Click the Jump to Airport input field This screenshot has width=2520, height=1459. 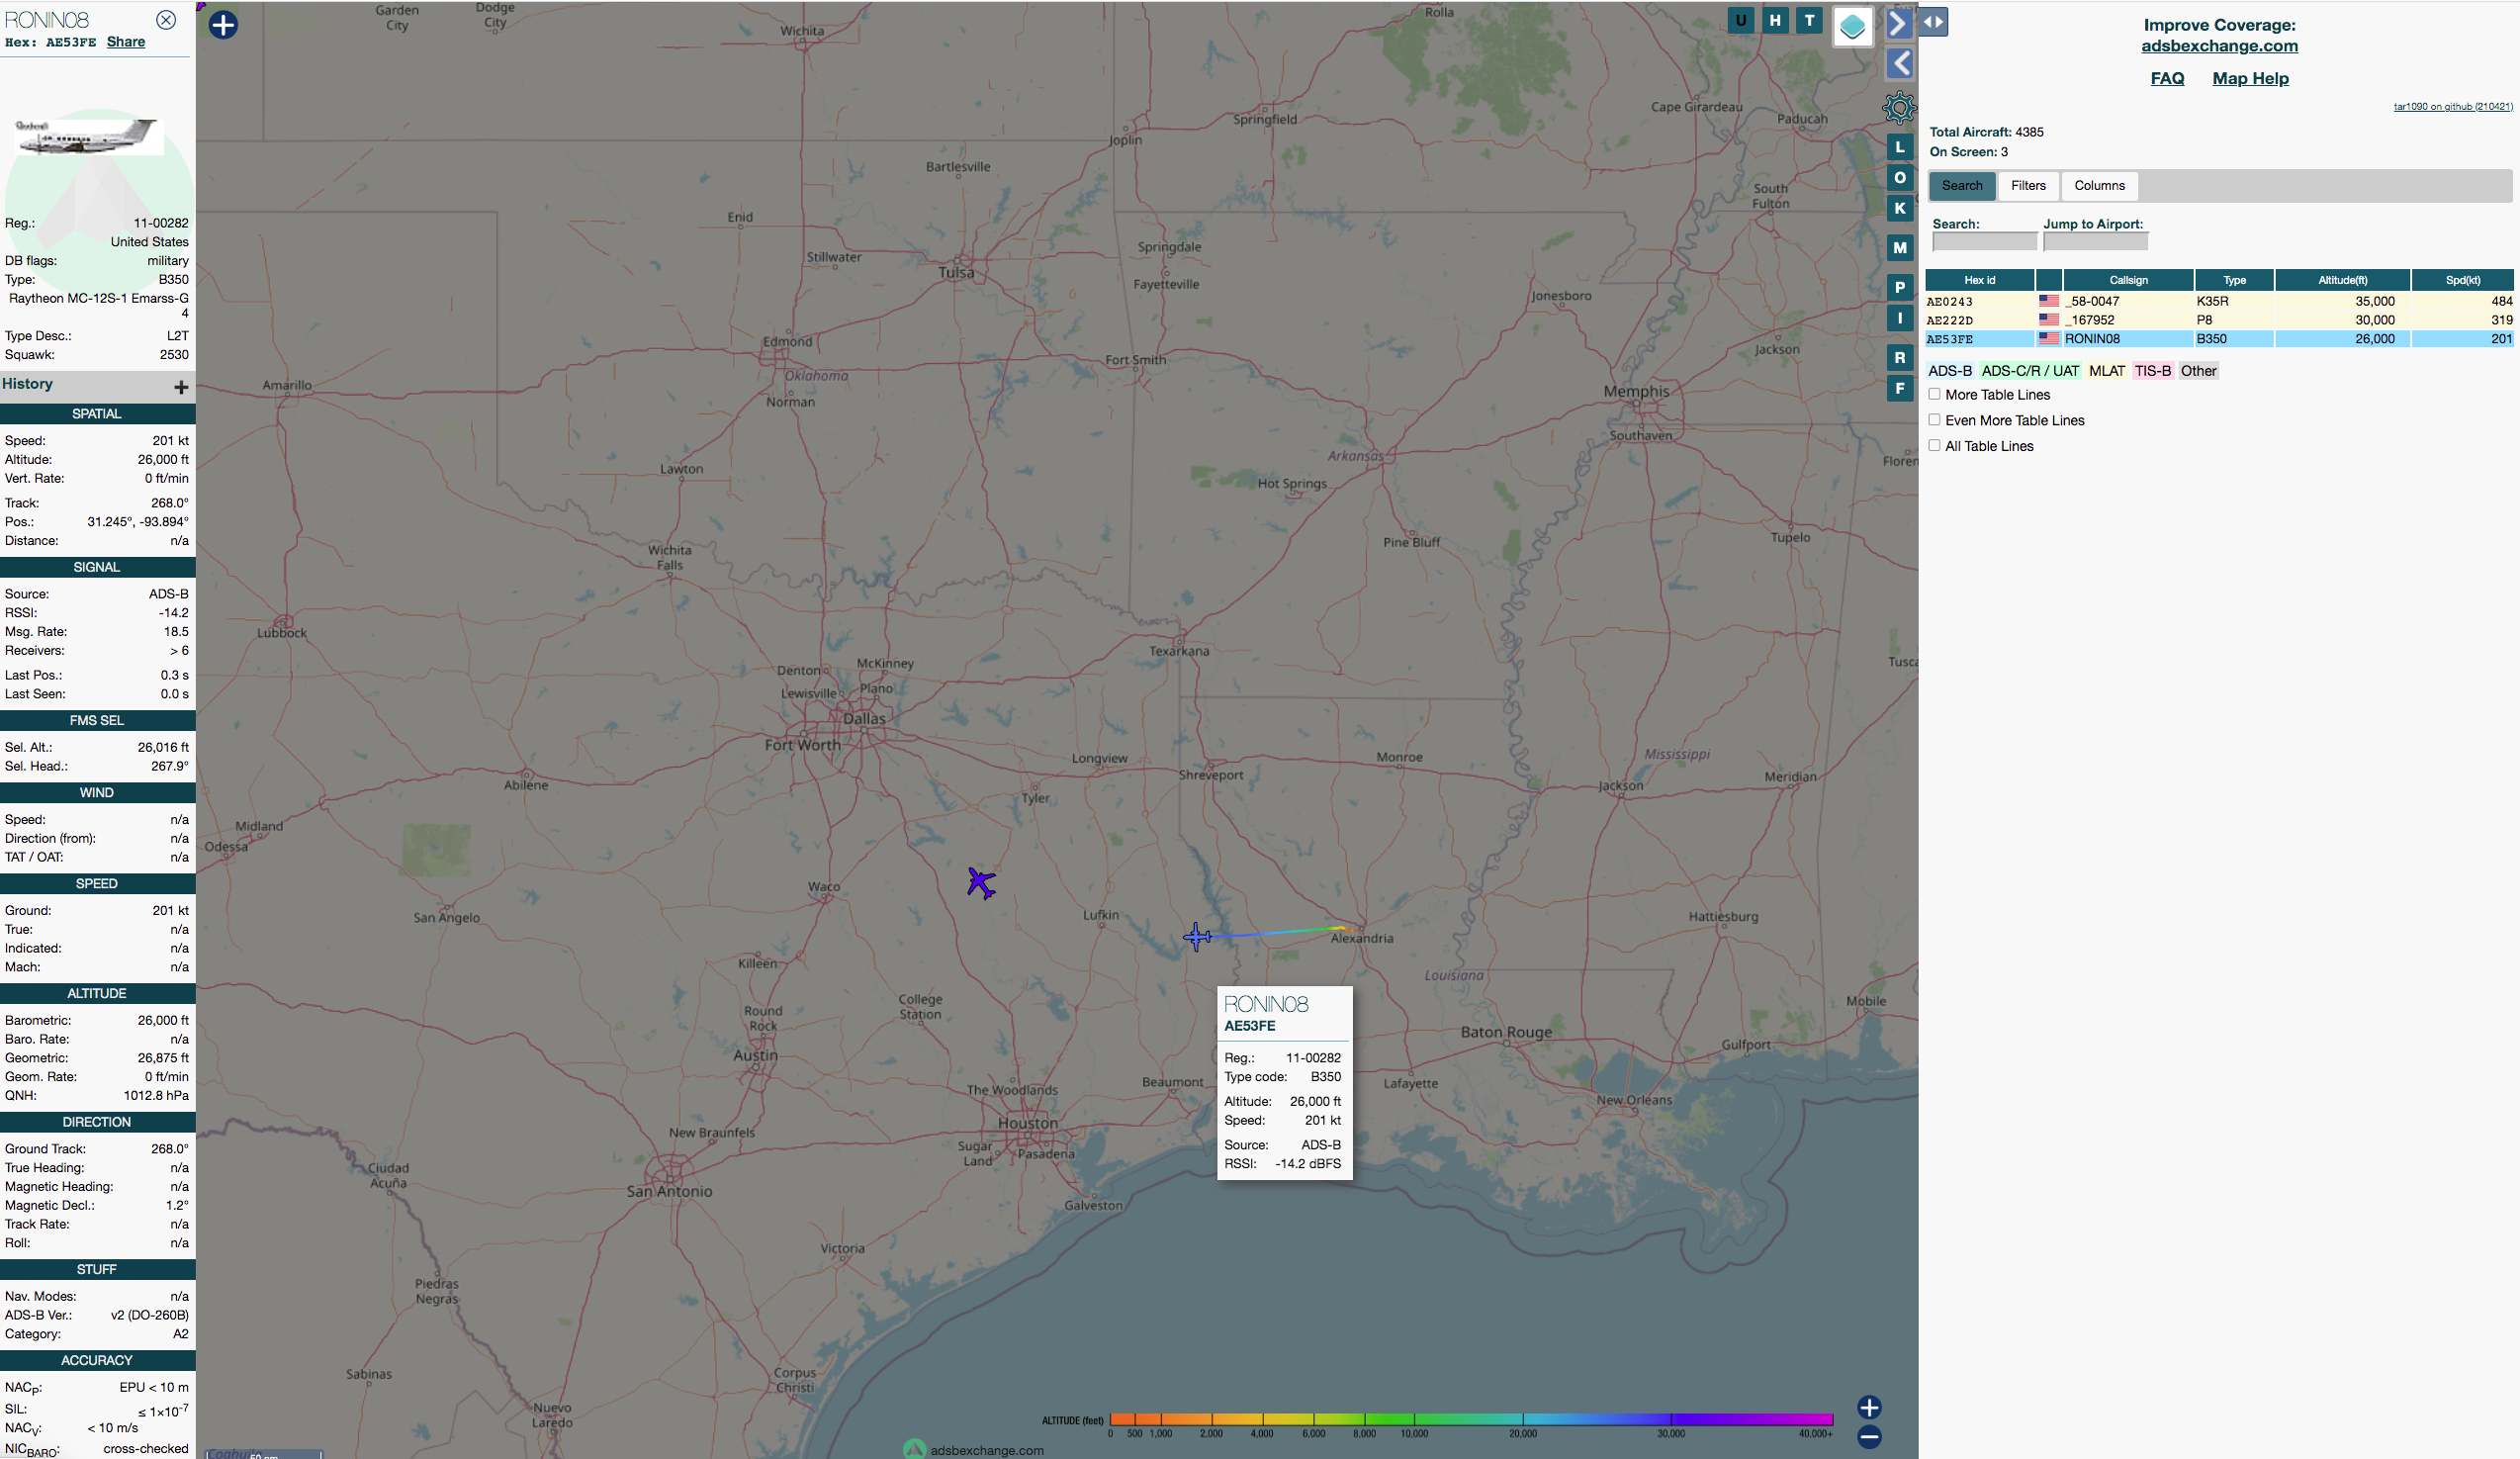click(x=2095, y=242)
